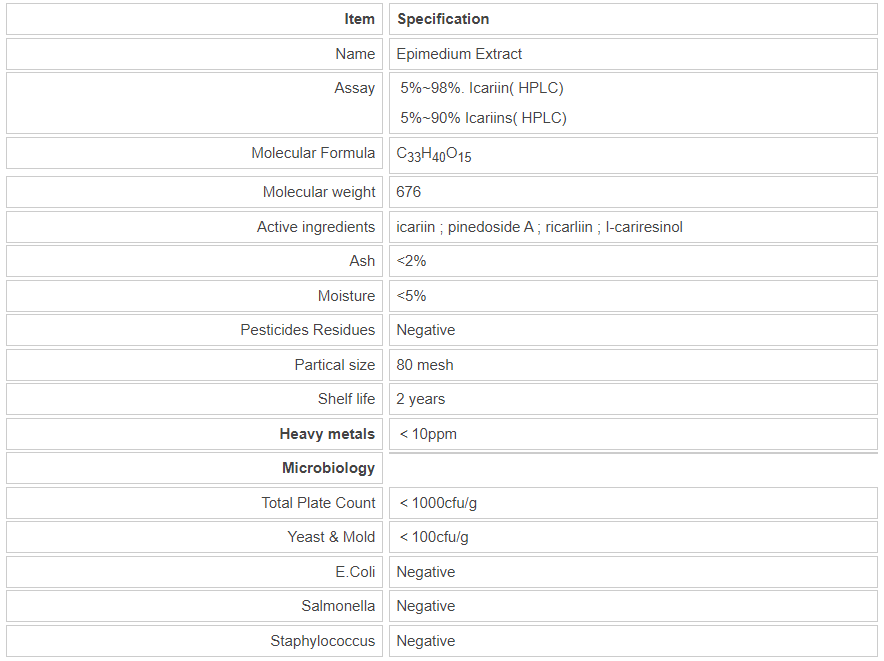The image size is (884, 661).
Task: Click the "Item" header cell
Action: pyautogui.click(x=359, y=19)
